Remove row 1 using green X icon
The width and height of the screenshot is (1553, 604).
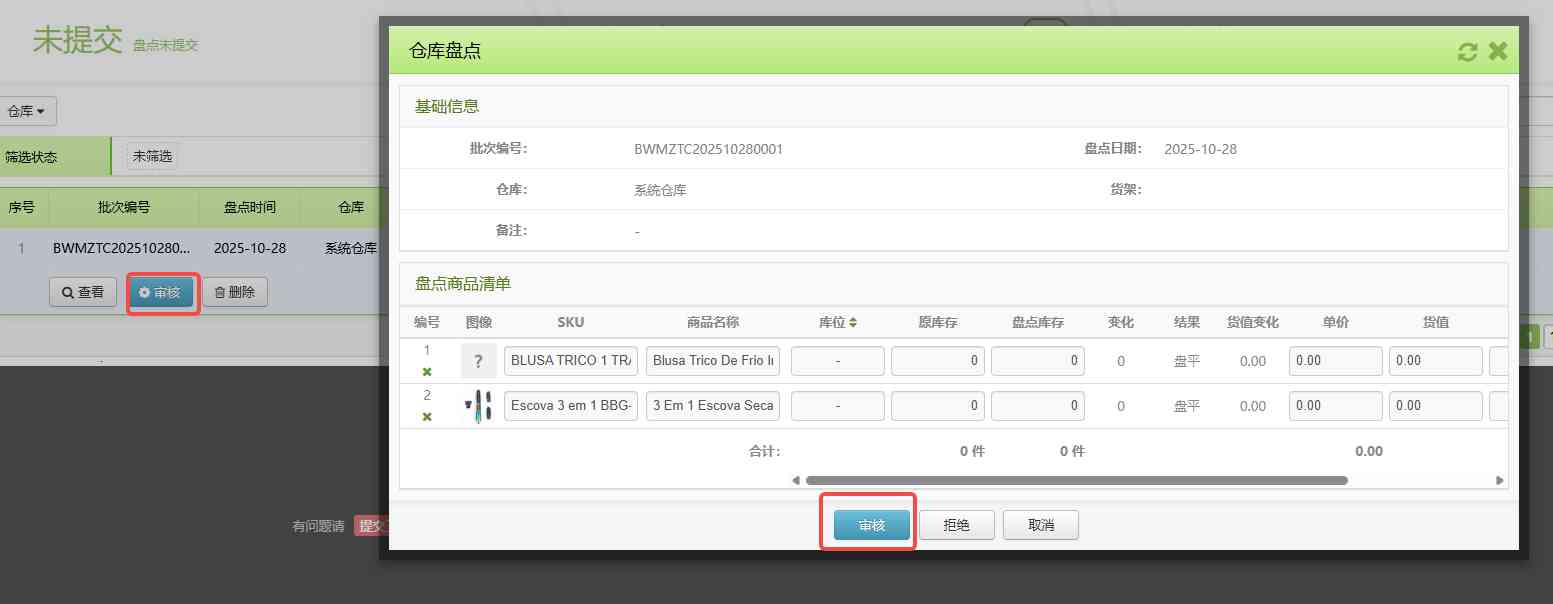pos(427,372)
